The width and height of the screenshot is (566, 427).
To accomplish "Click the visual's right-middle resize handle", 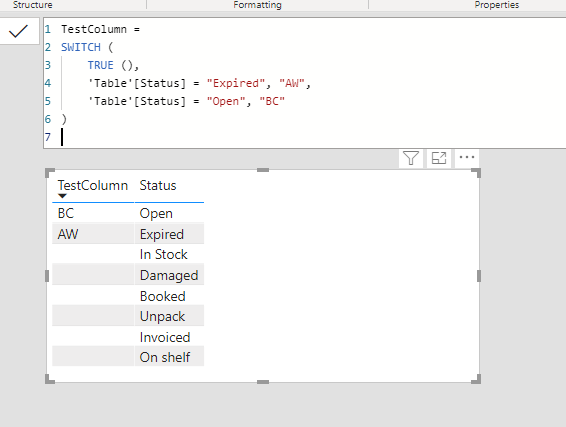I will 479,276.
